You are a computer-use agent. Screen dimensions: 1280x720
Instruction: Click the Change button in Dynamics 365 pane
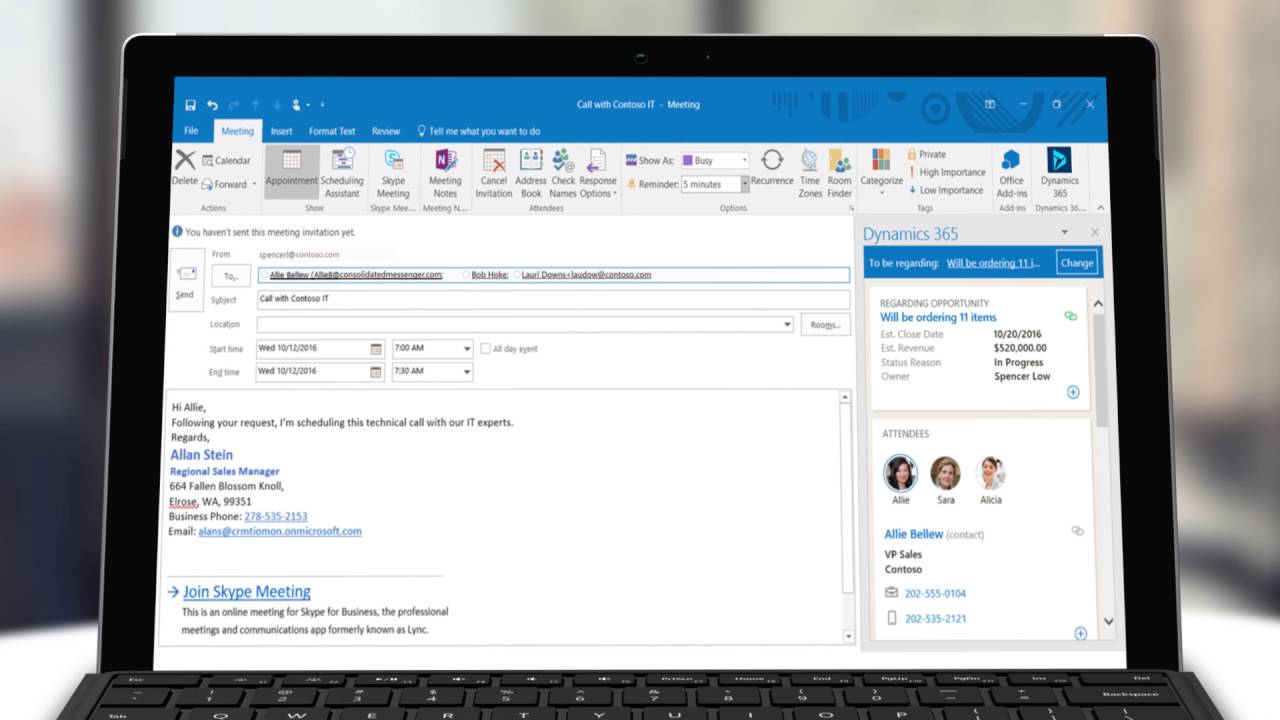coord(1076,262)
